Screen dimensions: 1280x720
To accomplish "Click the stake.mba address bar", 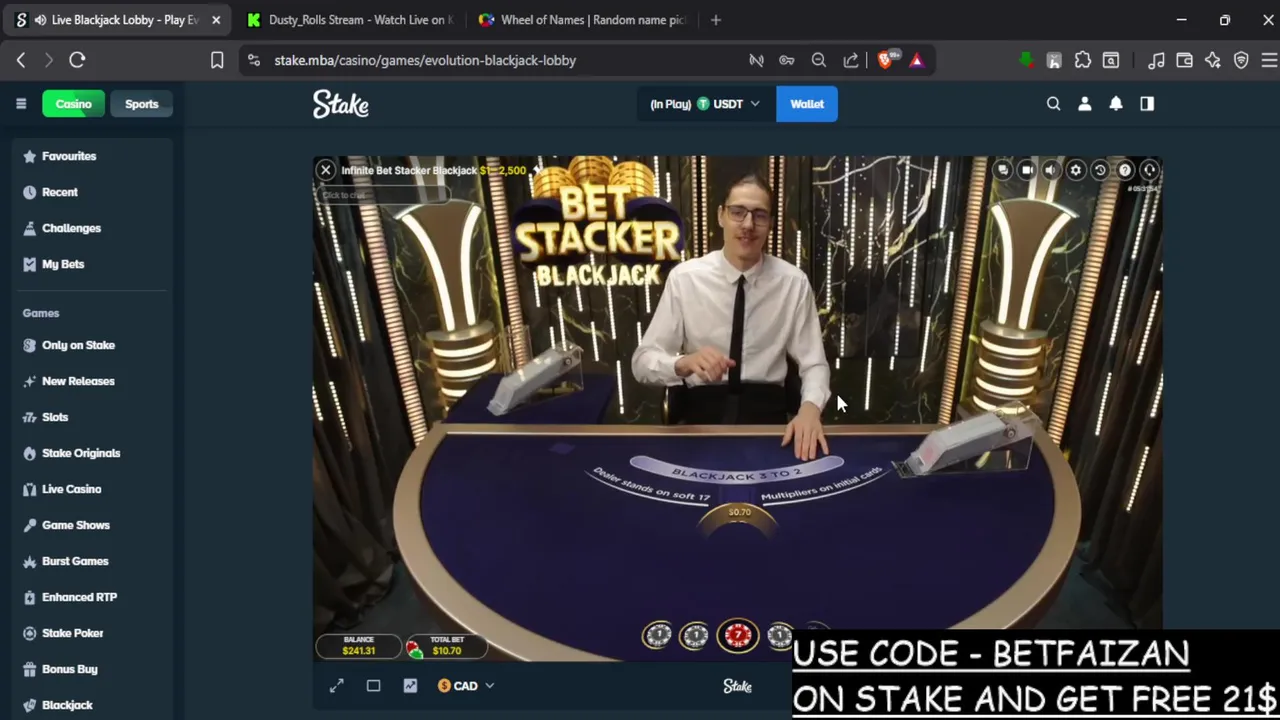I will tap(425, 60).
